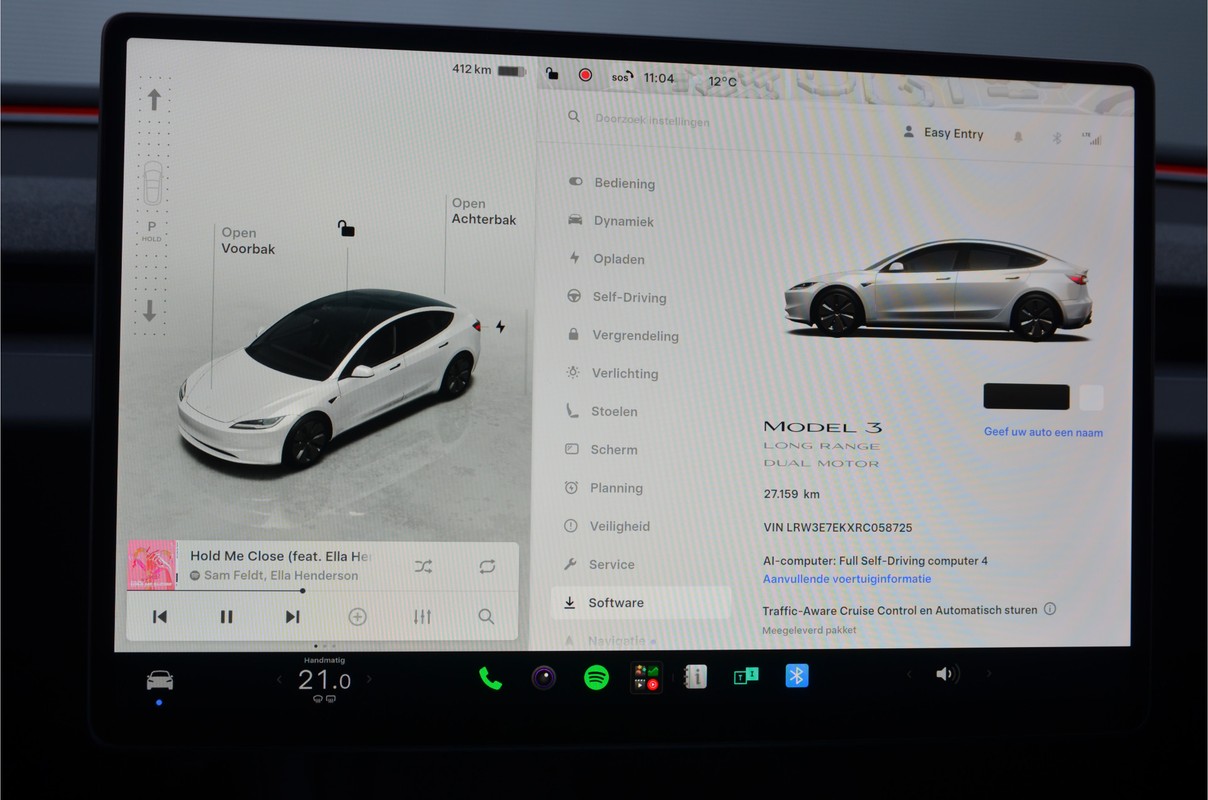Toggle shuffle in media player
The image size is (1208, 800).
[423, 567]
